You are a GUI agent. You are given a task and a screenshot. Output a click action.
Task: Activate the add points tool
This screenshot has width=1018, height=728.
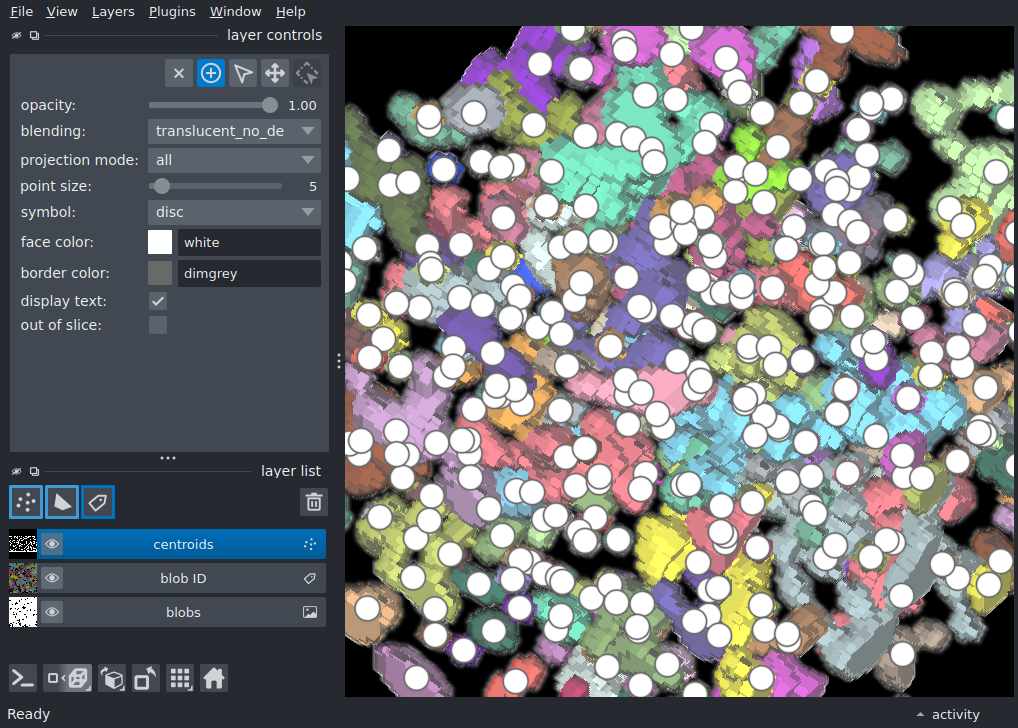pos(210,73)
